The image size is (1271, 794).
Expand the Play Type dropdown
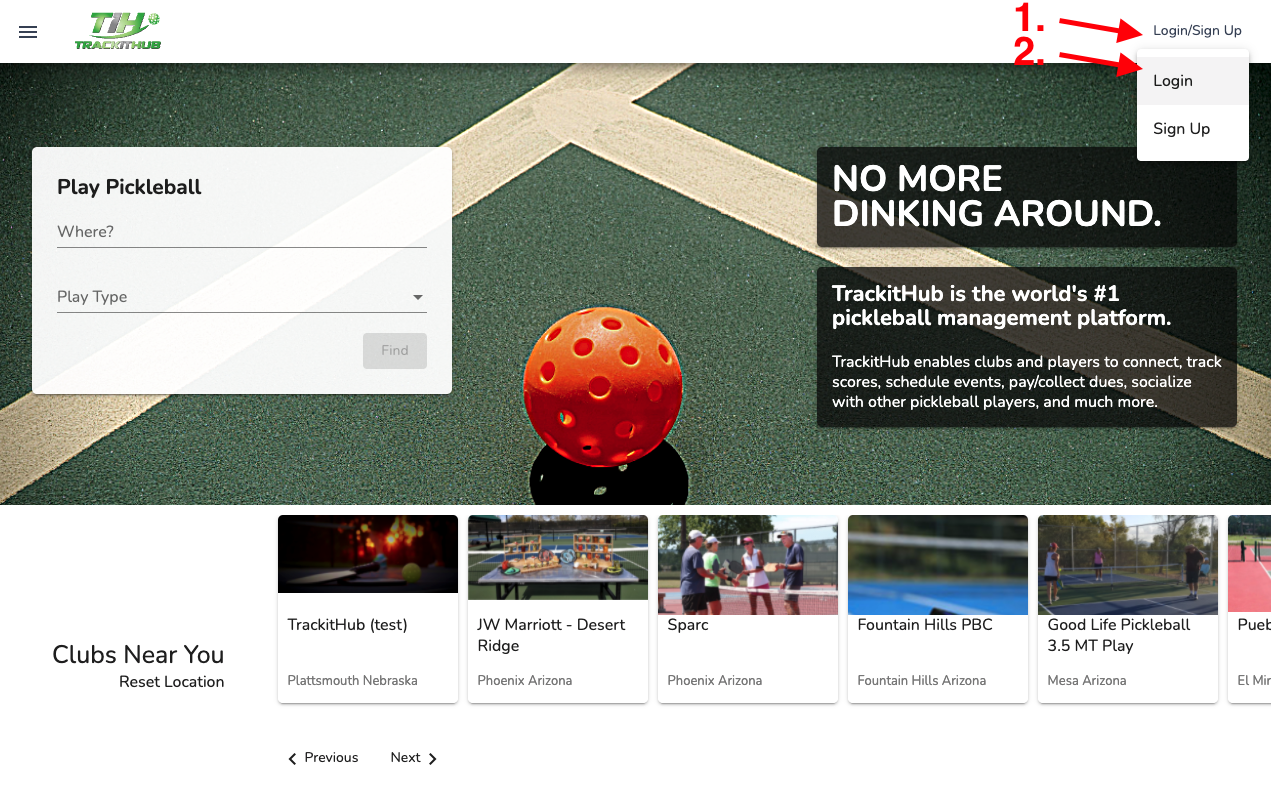(242, 297)
